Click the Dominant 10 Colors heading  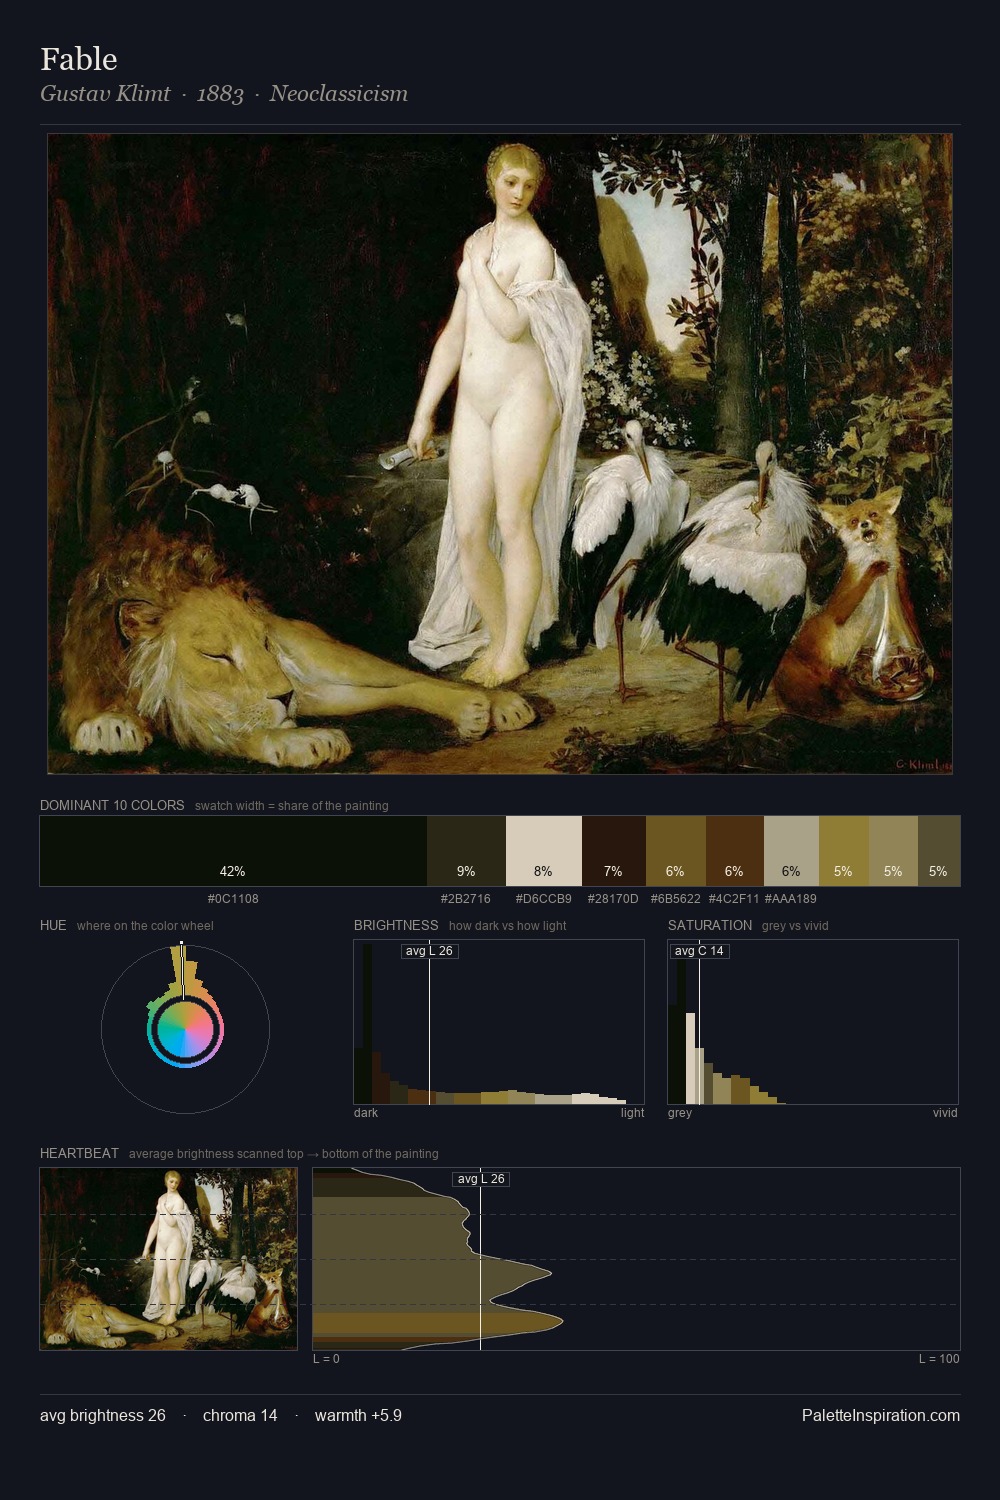point(112,805)
